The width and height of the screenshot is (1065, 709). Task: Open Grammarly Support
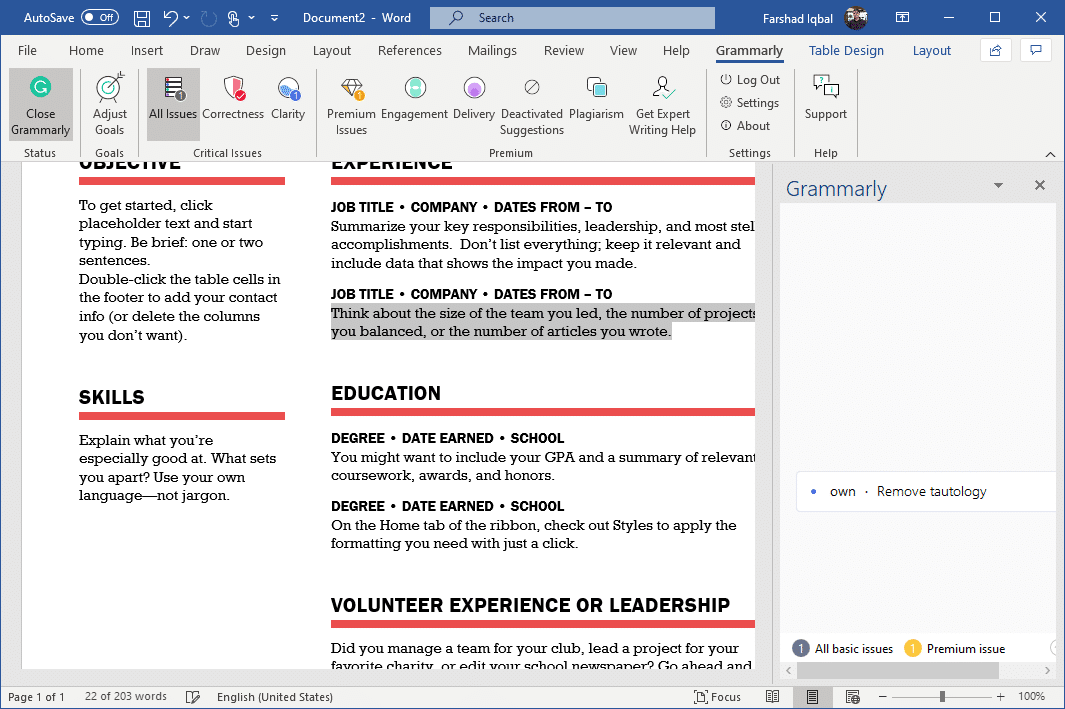pyautogui.click(x=825, y=90)
